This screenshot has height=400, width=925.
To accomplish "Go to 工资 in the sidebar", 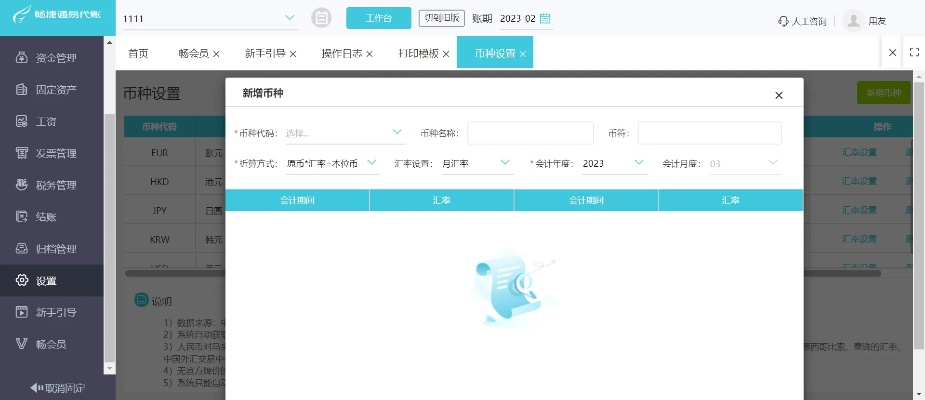I will tap(44, 122).
